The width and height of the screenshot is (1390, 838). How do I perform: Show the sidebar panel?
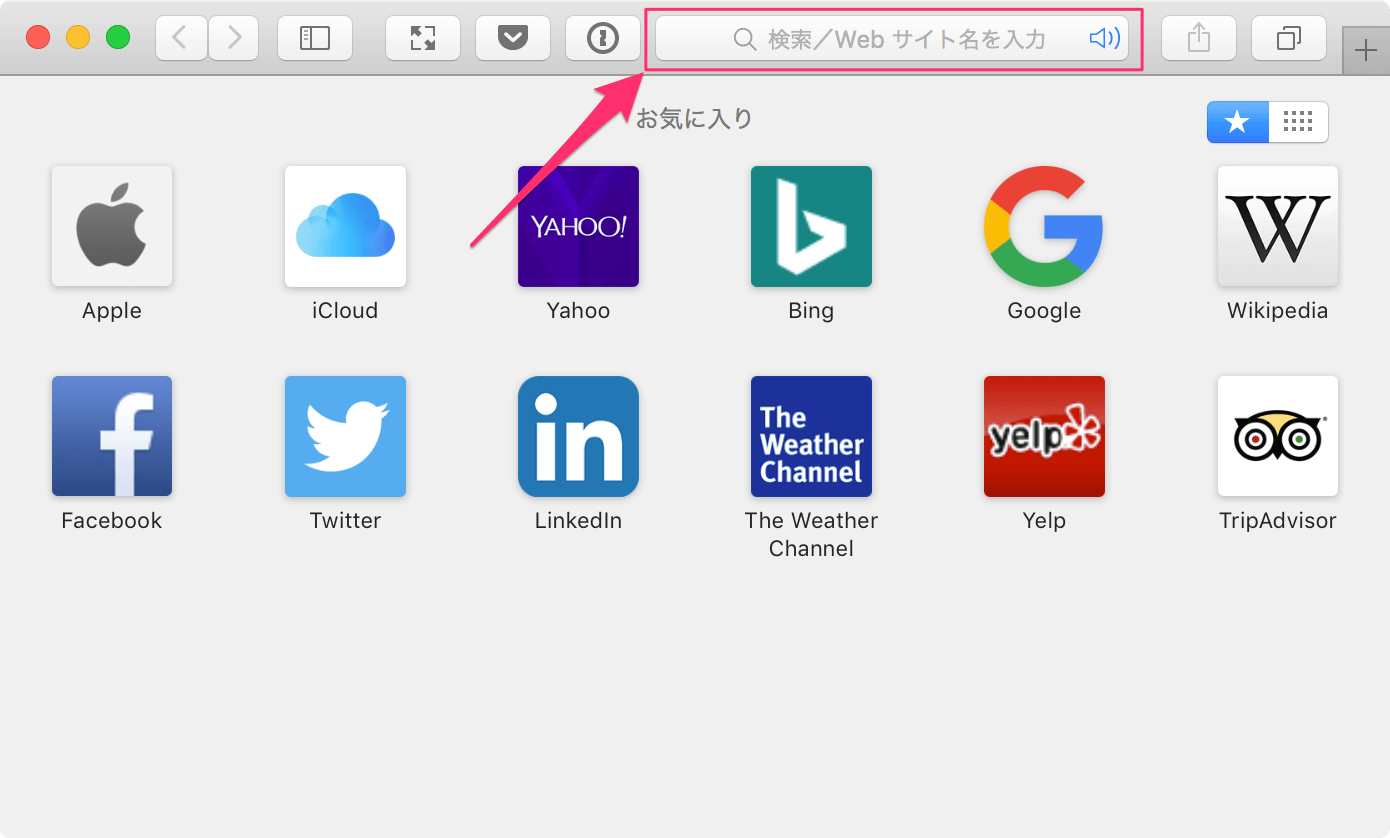pyautogui.click(x=315, y=38)
